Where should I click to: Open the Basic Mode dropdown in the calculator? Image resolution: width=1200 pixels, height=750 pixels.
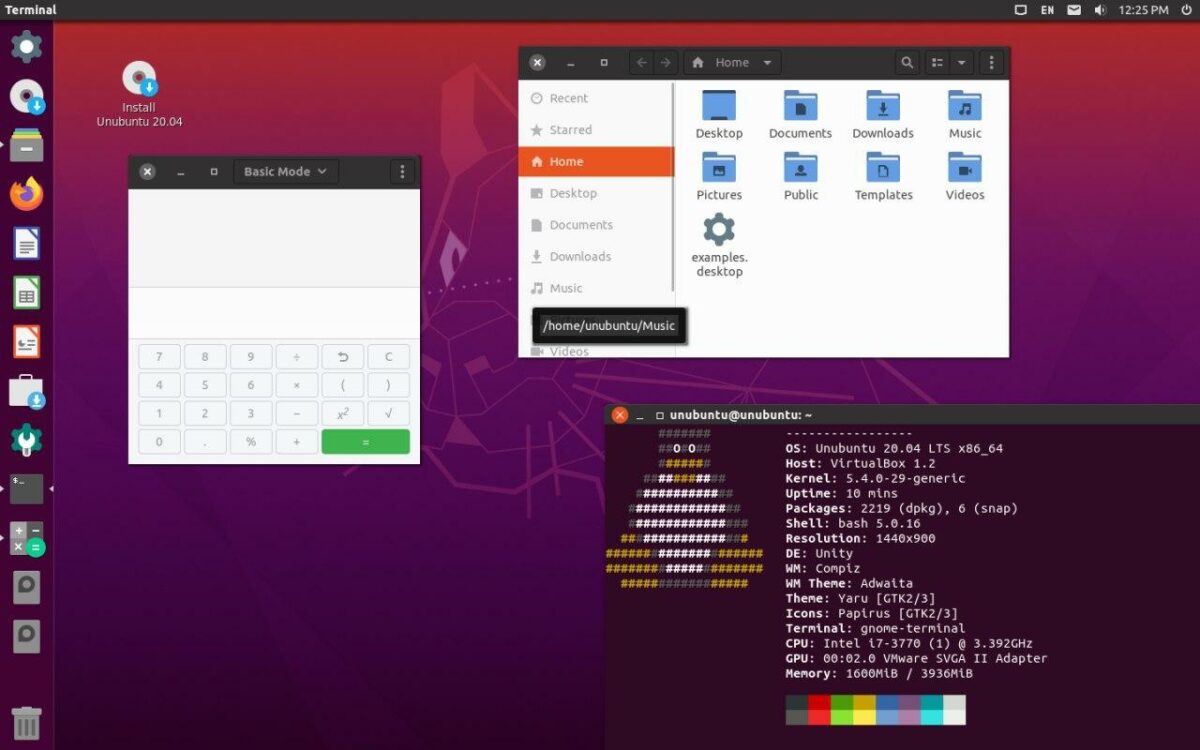285,171
